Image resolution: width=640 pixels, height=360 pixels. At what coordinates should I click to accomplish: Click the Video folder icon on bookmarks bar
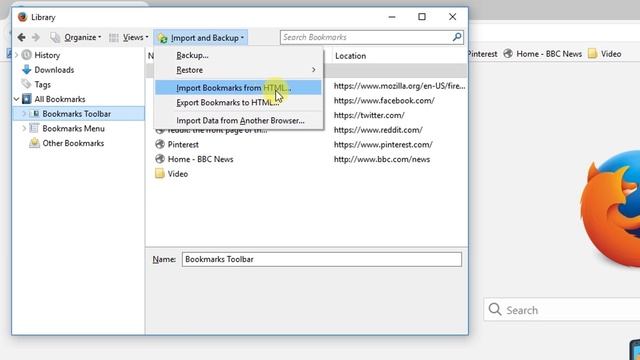pyautogui.click(x=592, y=53)
